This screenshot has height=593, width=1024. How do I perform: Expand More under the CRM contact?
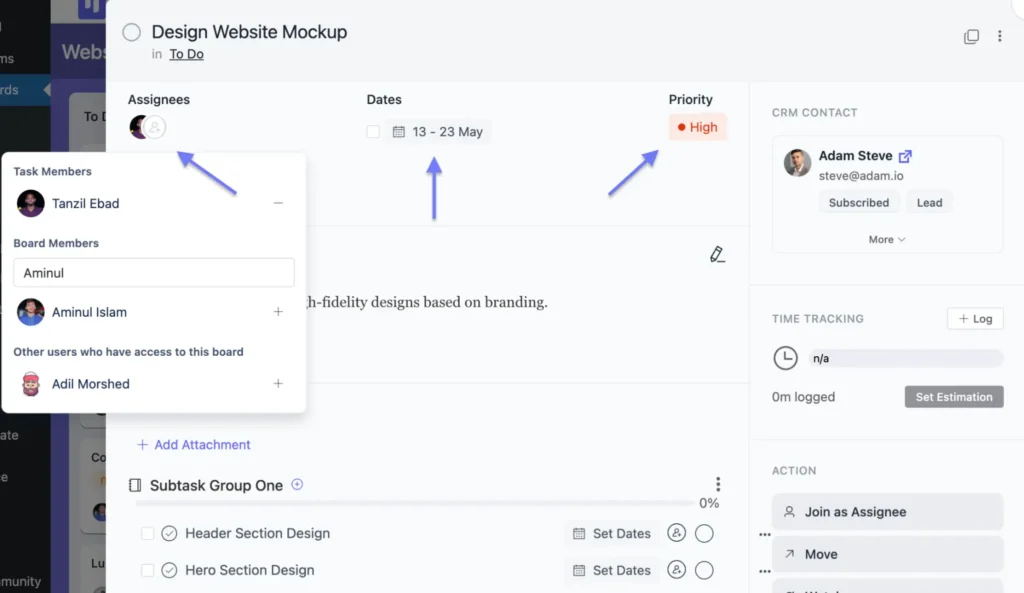pos(886,240)
